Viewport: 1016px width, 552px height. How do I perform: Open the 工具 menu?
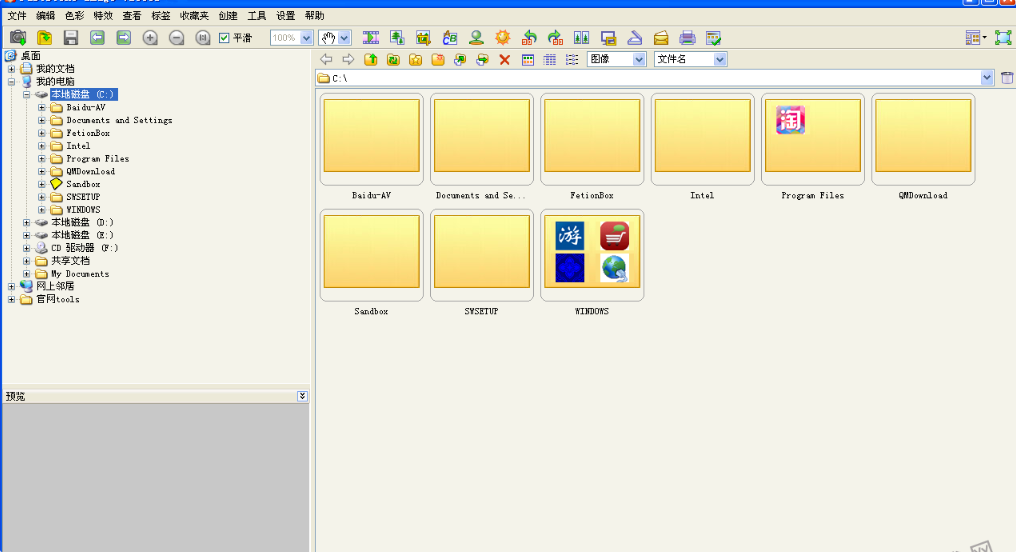tap(257, 16)
